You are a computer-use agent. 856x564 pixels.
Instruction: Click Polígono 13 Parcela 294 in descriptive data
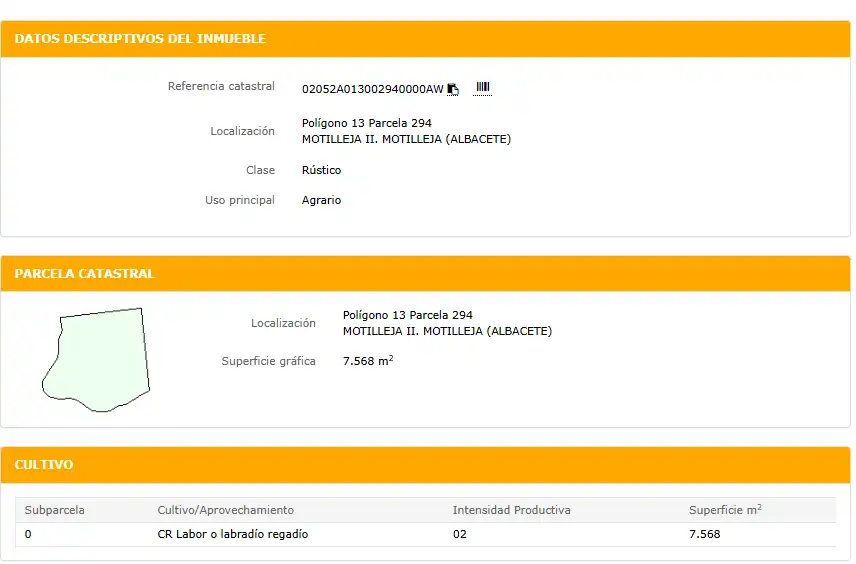pyautogui.click(x=366, y=123)
